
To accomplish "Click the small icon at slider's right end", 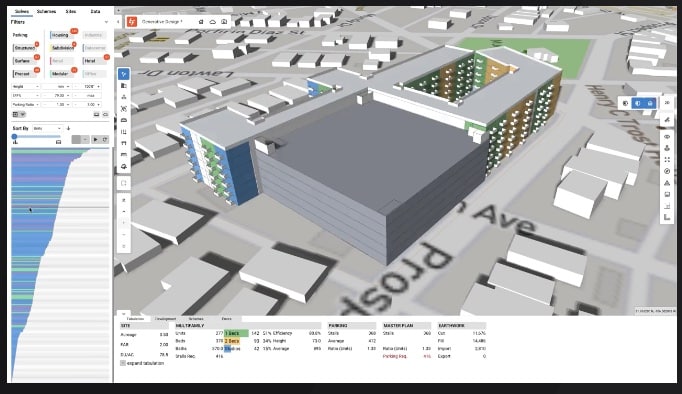I will point(59,142).
